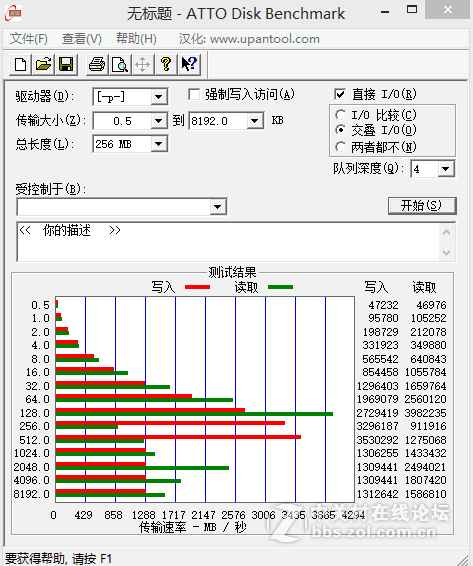Open the 总长度 256 MB dropdown
Viewport: 473px width, 566px height.
(158, 144)
